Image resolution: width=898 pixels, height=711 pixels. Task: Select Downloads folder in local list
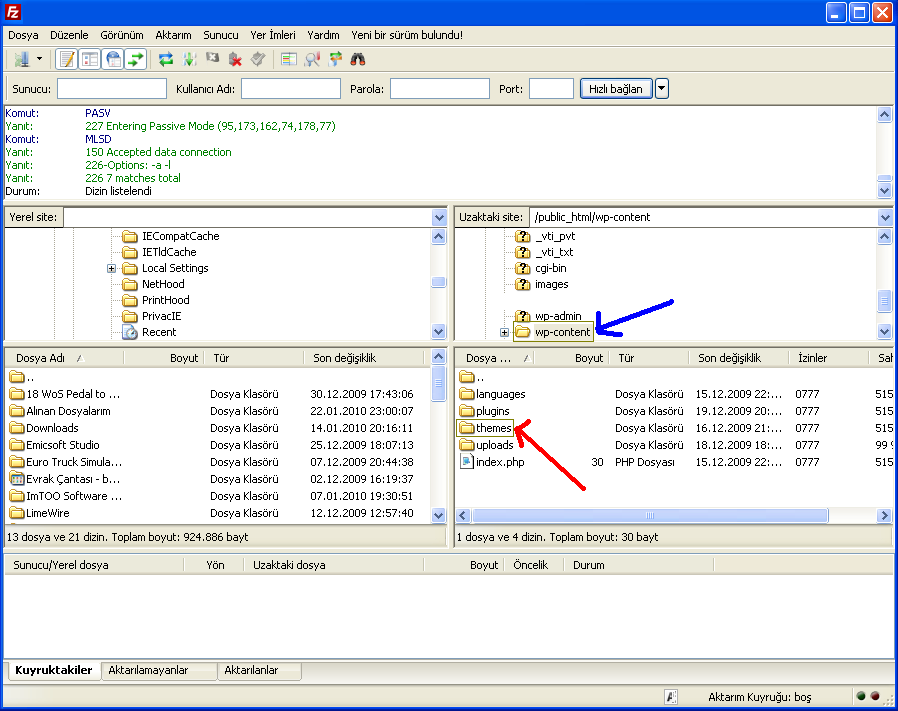[x=44, y=428]
